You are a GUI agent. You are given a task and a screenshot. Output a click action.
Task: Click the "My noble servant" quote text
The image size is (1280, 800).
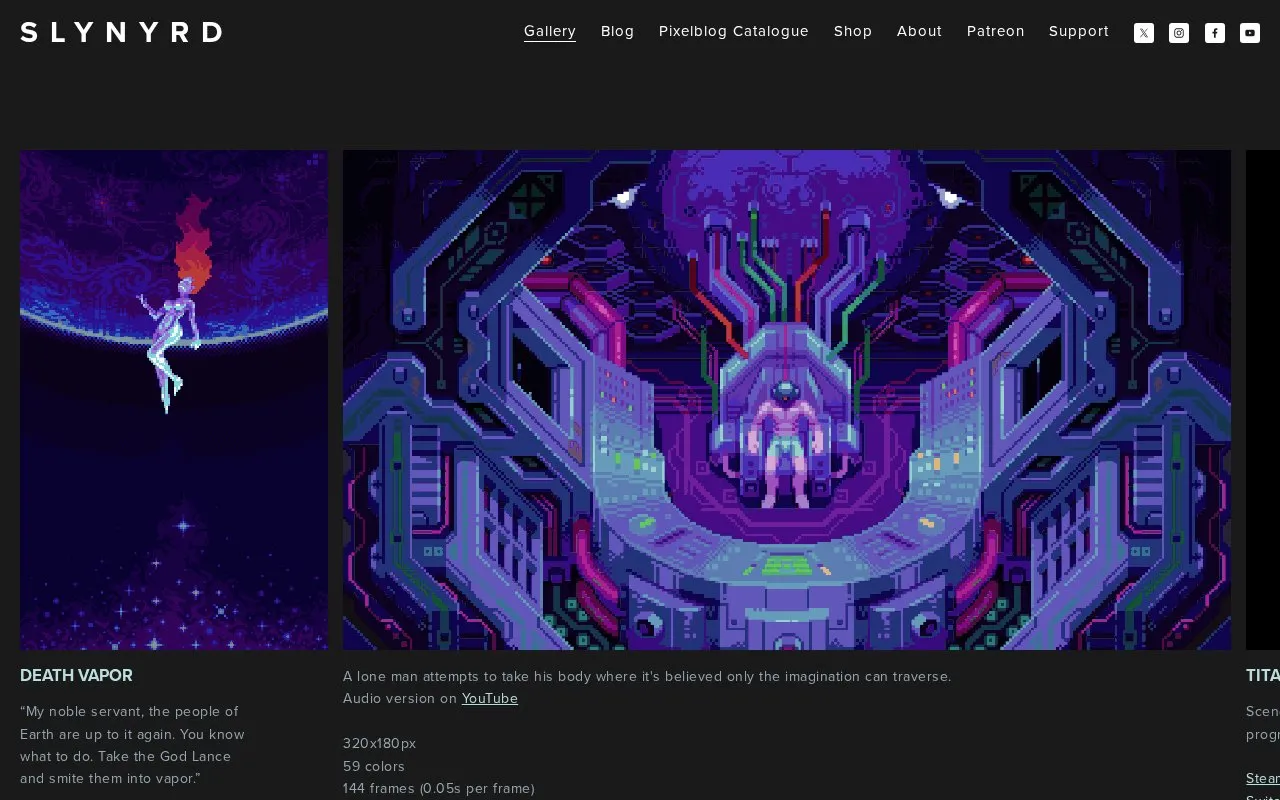point(132,745)
